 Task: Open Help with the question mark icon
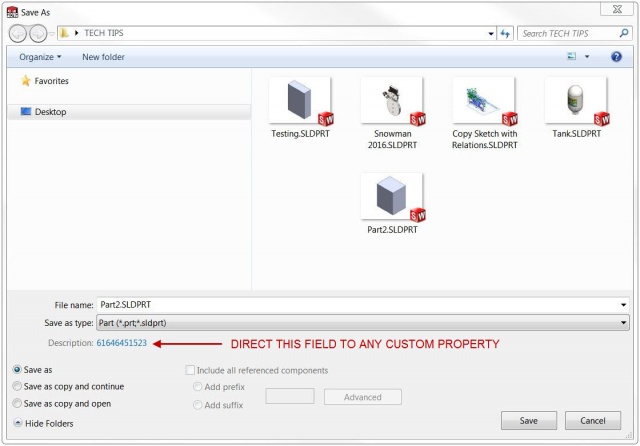(616, 57)
